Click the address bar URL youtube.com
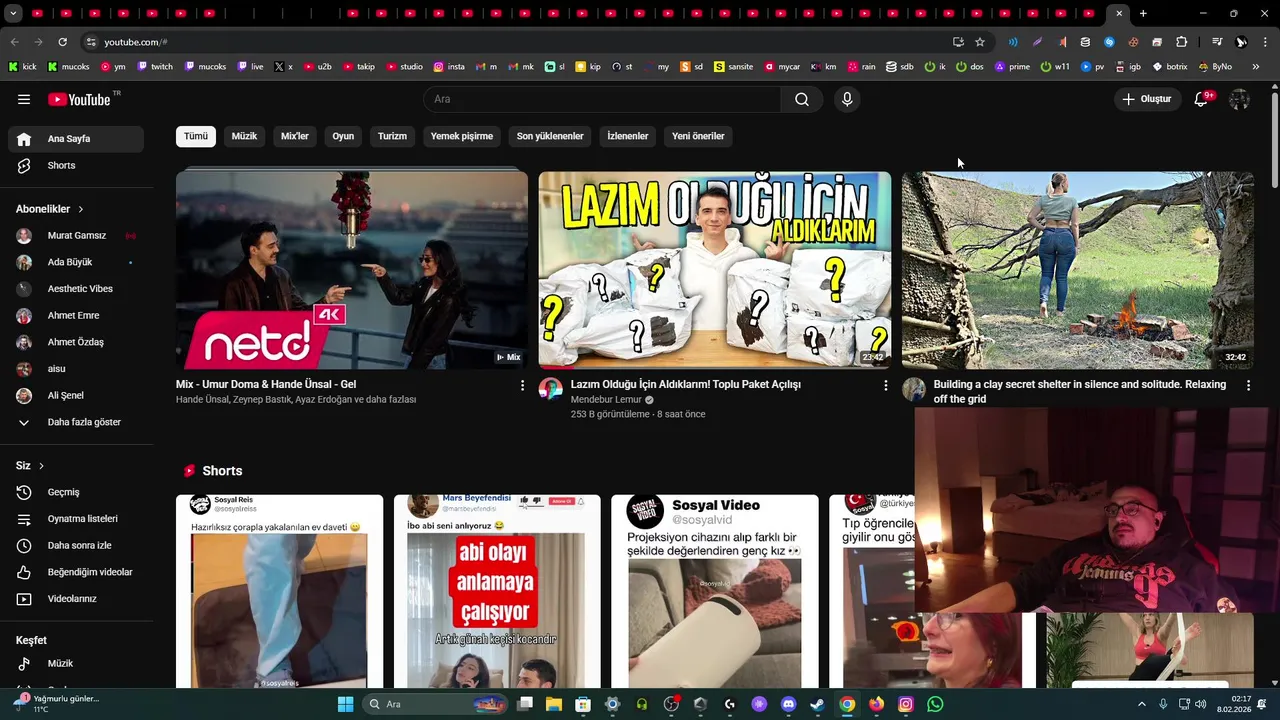The height and width of the screenshot is (720, 1280). pos(136,42)
